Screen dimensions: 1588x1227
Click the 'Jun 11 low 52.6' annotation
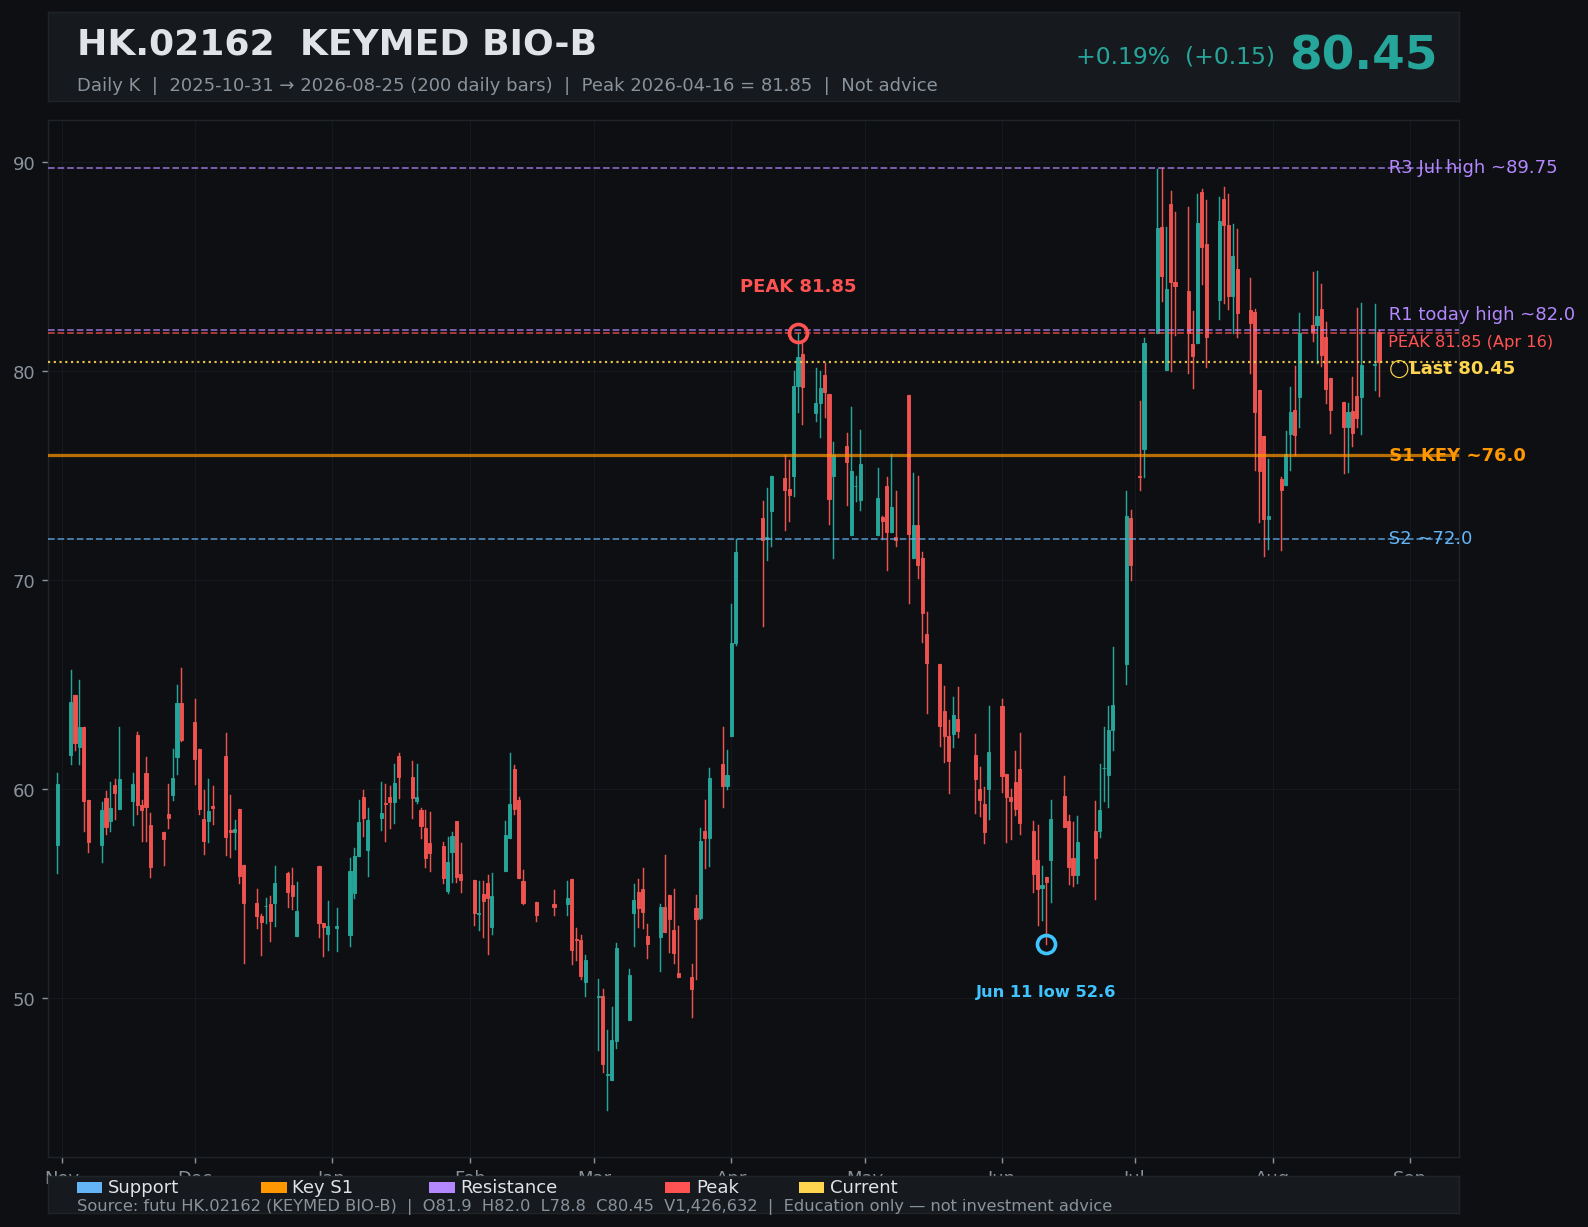(1045, 992)
